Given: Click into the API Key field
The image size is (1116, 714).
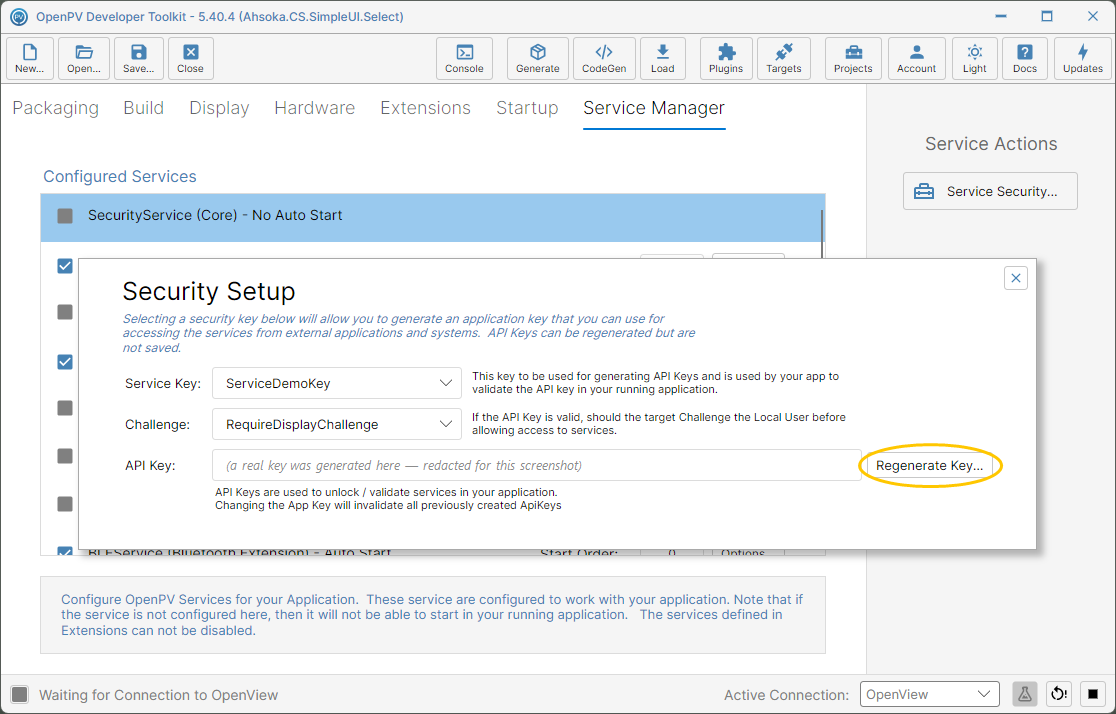Looking at the screenshot, I should click(537, 466).
